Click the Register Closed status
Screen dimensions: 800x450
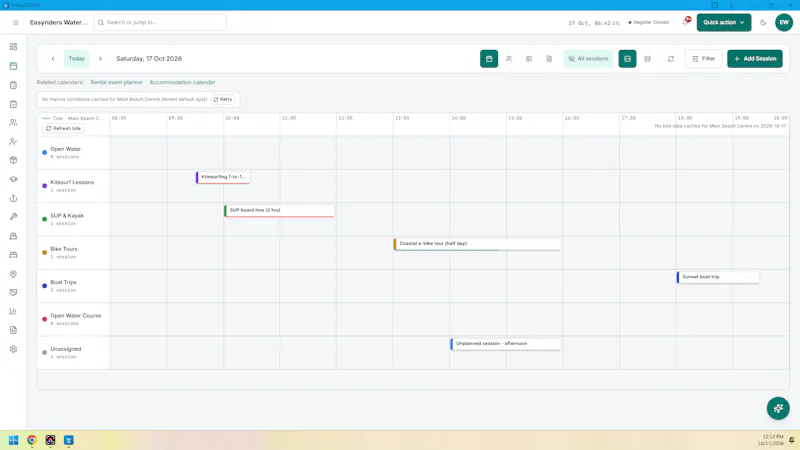click(648, 22)
